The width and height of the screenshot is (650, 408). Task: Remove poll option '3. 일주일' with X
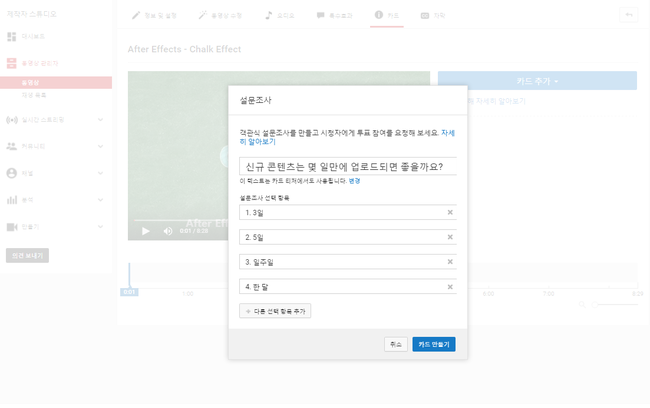point(450,262)
